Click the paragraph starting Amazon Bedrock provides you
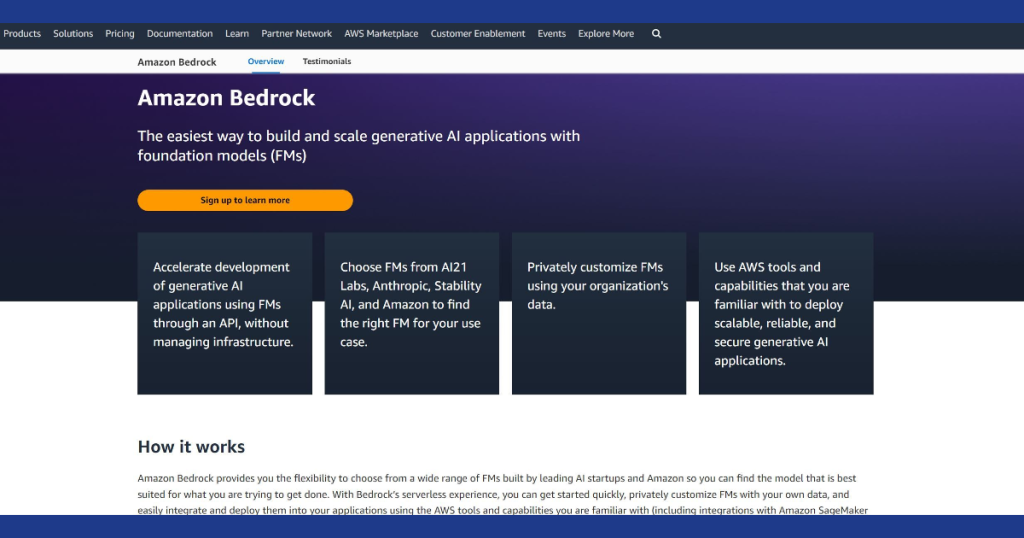Viewport: 1024px width, 538px height. [503, 495]
